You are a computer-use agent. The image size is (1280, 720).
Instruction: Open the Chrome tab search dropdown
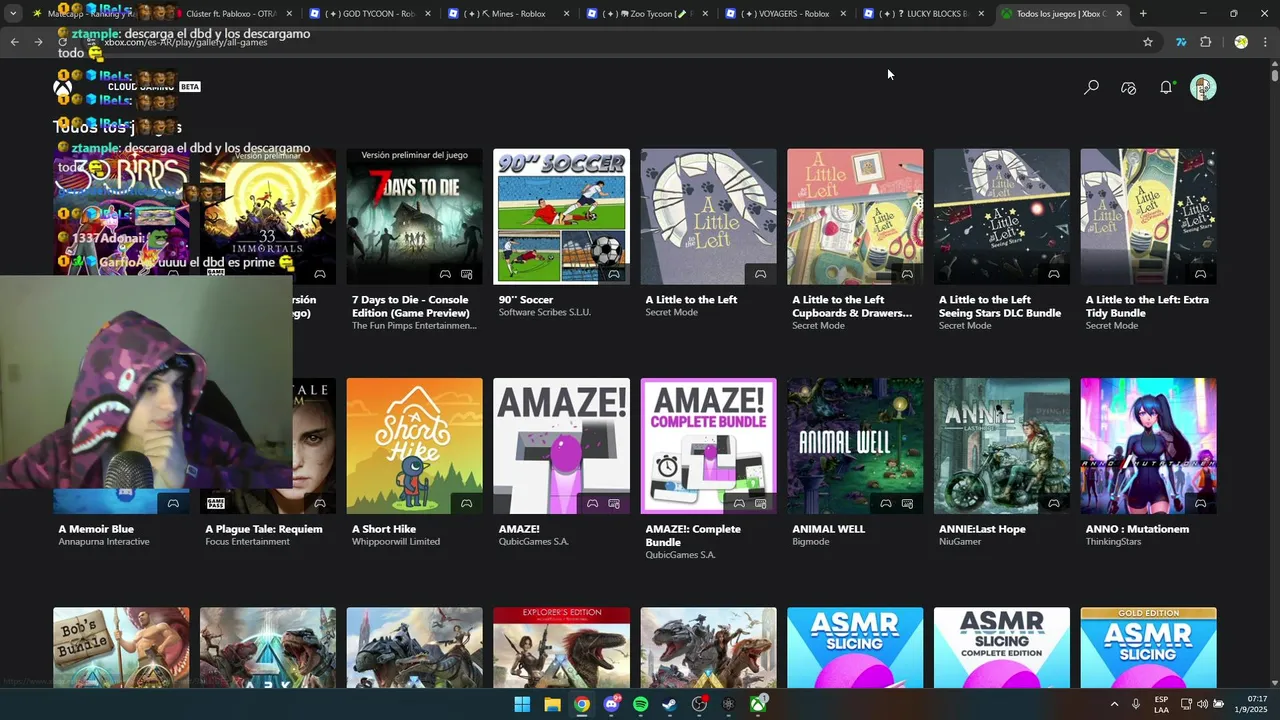[13, 14]
